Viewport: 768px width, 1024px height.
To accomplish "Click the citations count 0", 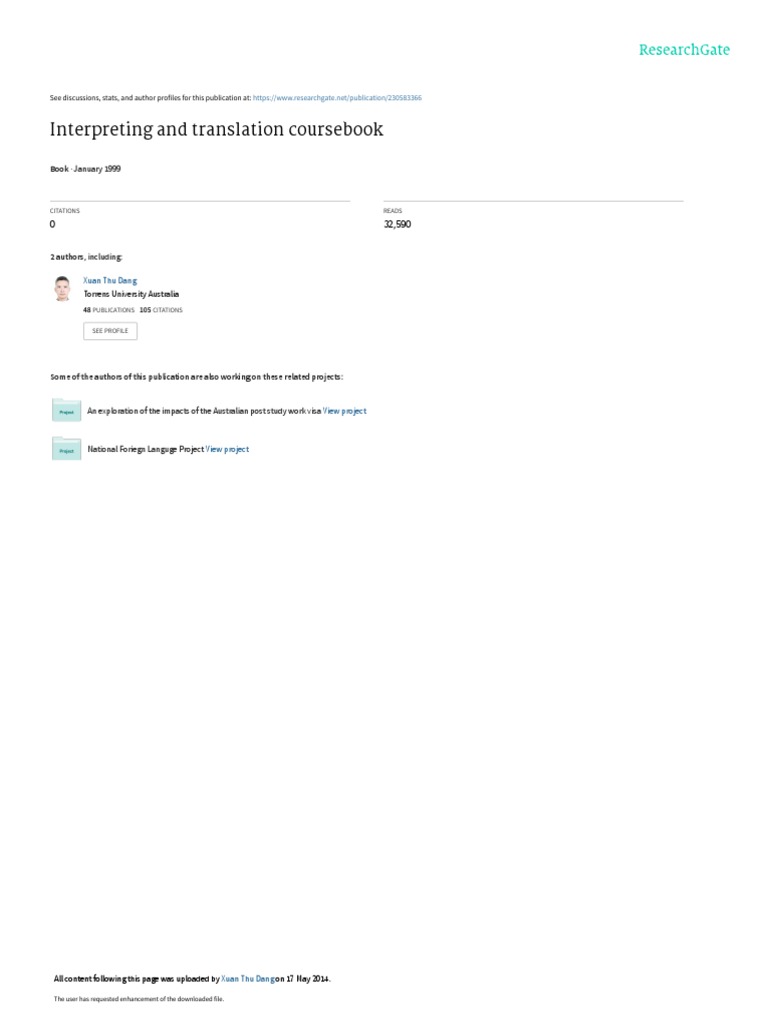I will tap(52, 225).
